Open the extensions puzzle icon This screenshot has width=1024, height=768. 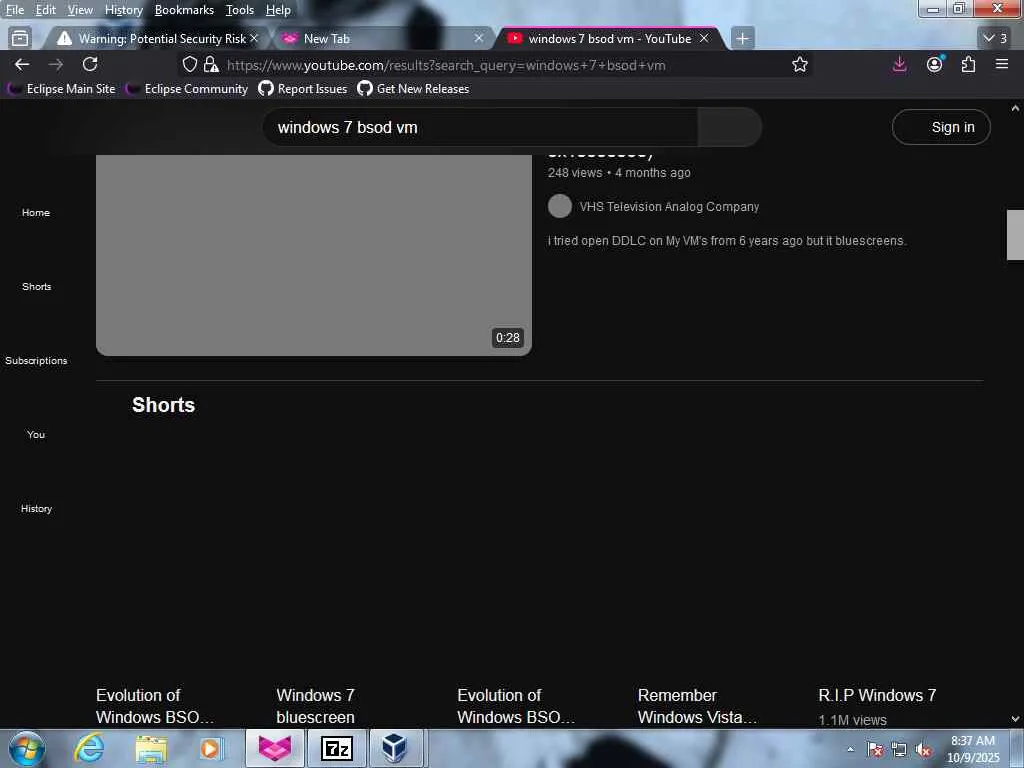click(x=968, y=64)
